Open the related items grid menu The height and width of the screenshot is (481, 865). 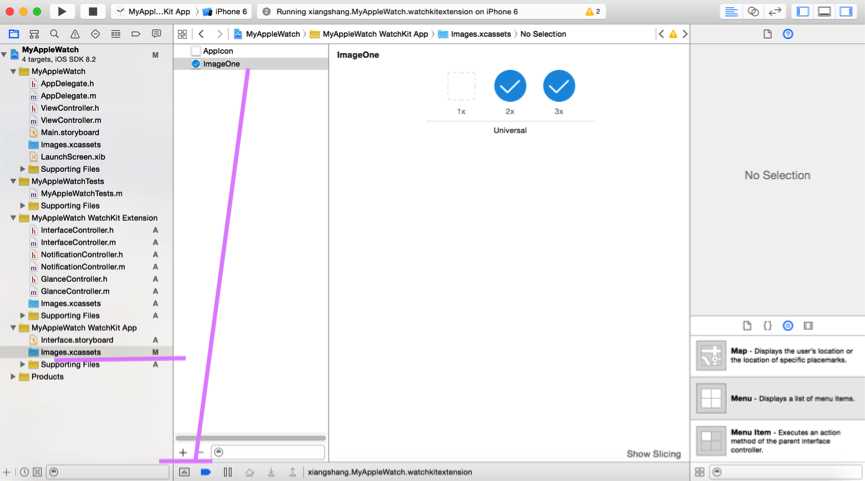[182, 34]
